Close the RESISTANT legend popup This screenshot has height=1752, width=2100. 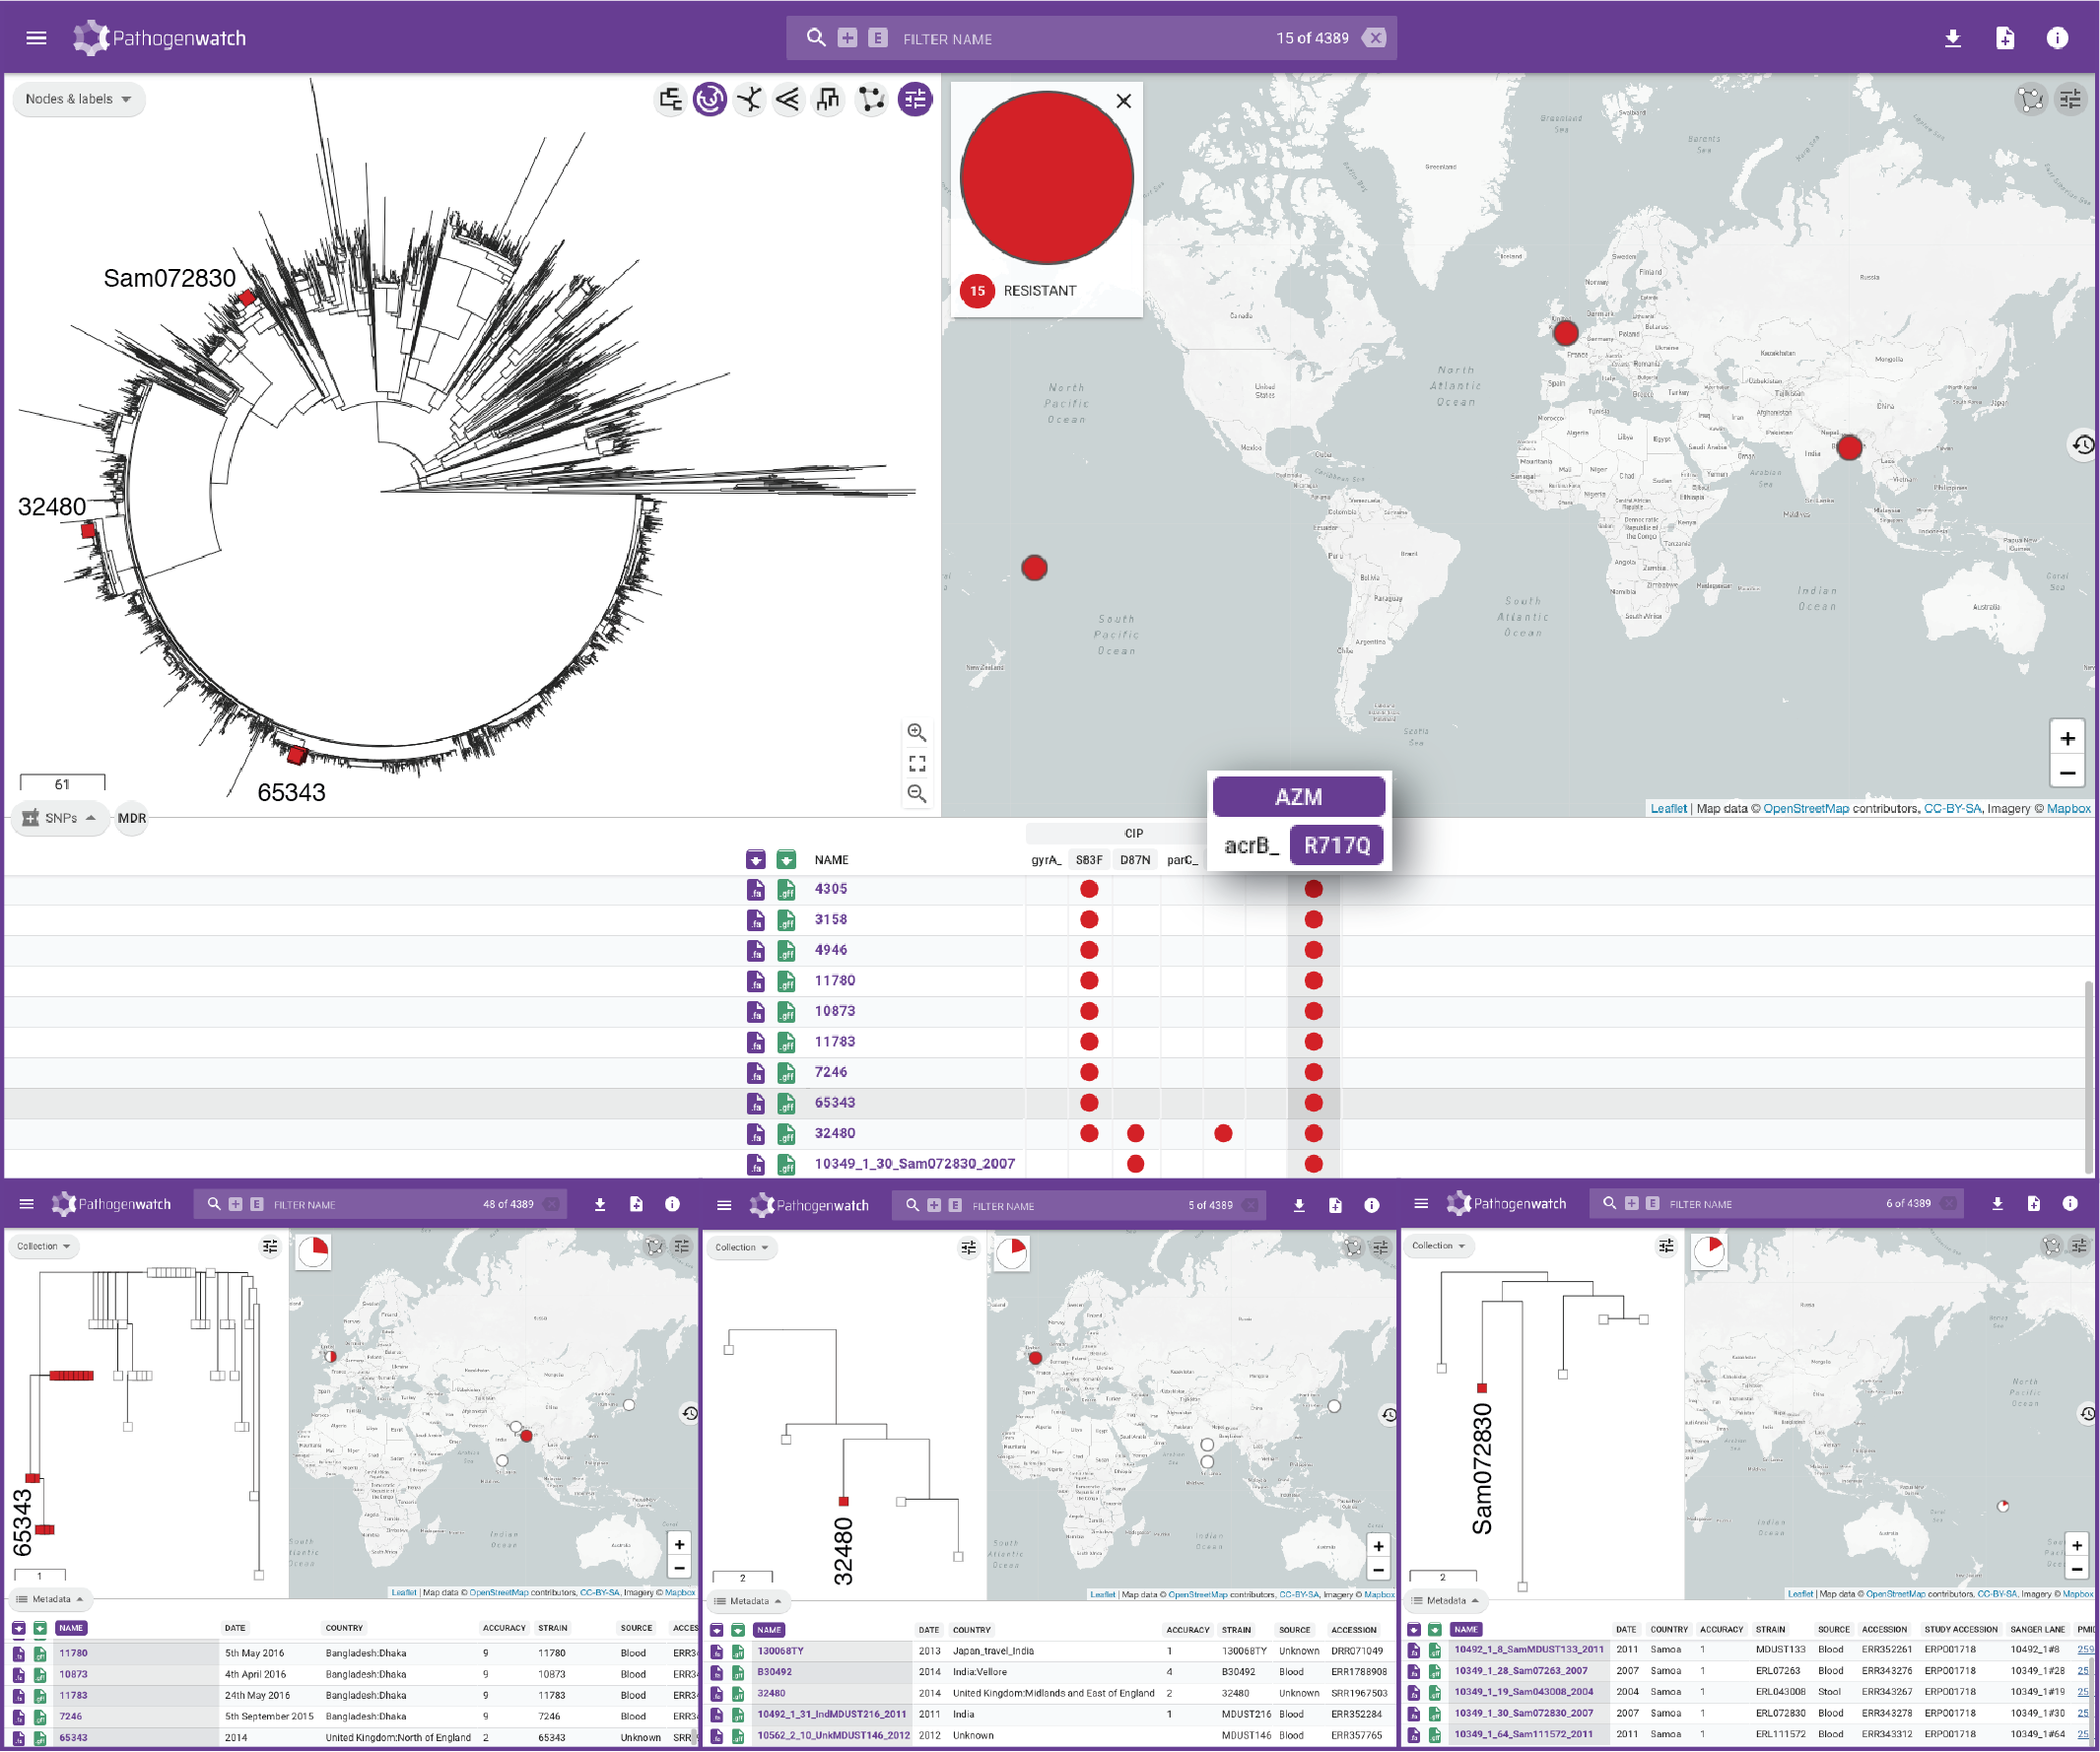[x=1124, y=101]
